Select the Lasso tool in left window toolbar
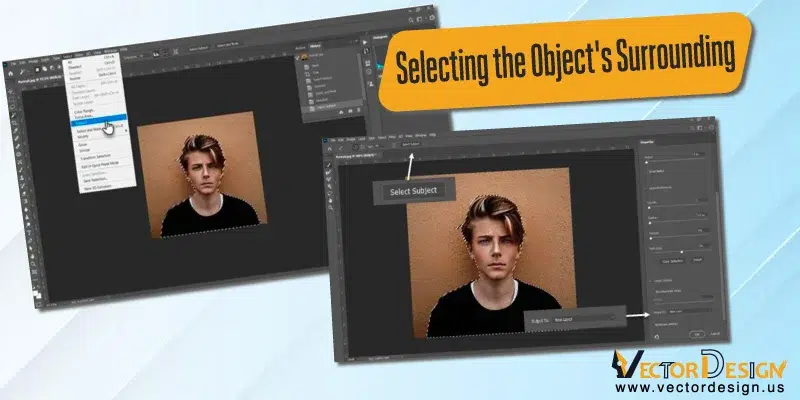This screenshot has width=800, height=400. point(13,107)
